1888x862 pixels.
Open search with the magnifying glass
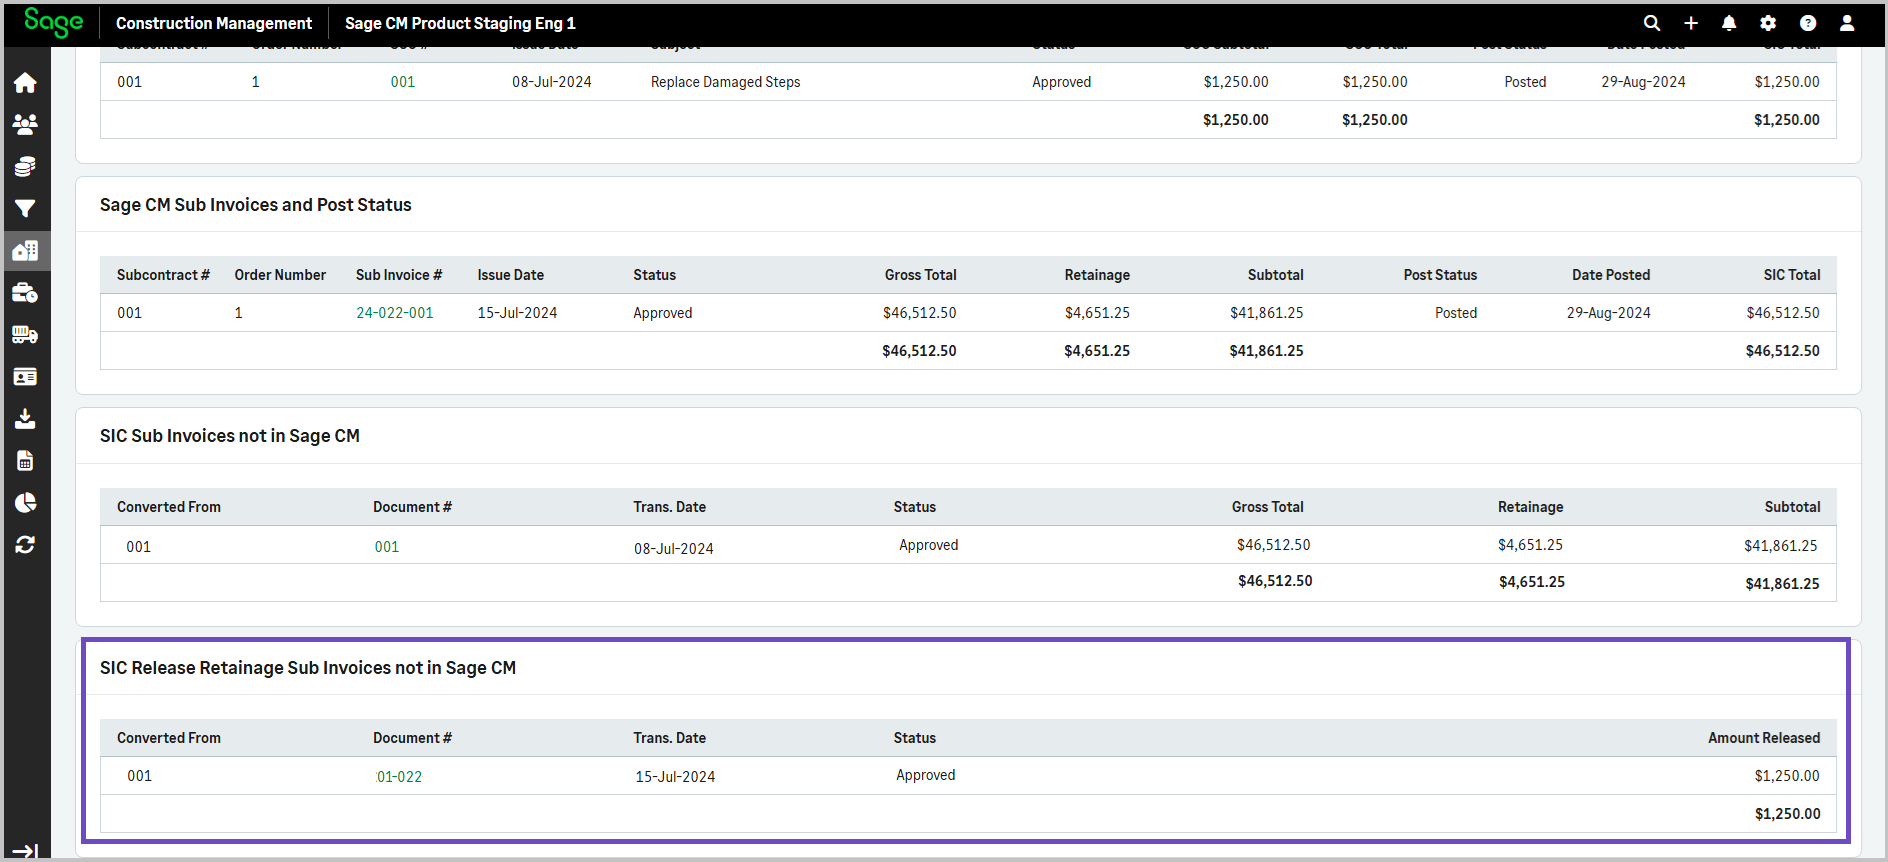tap(1652, 23)
